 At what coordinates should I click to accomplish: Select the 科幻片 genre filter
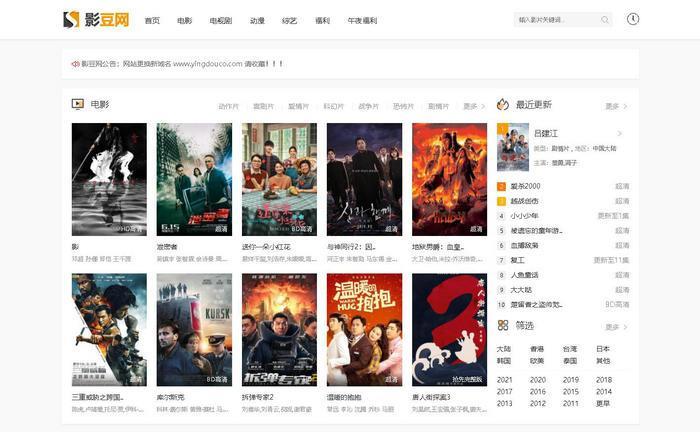coord(333,106)
